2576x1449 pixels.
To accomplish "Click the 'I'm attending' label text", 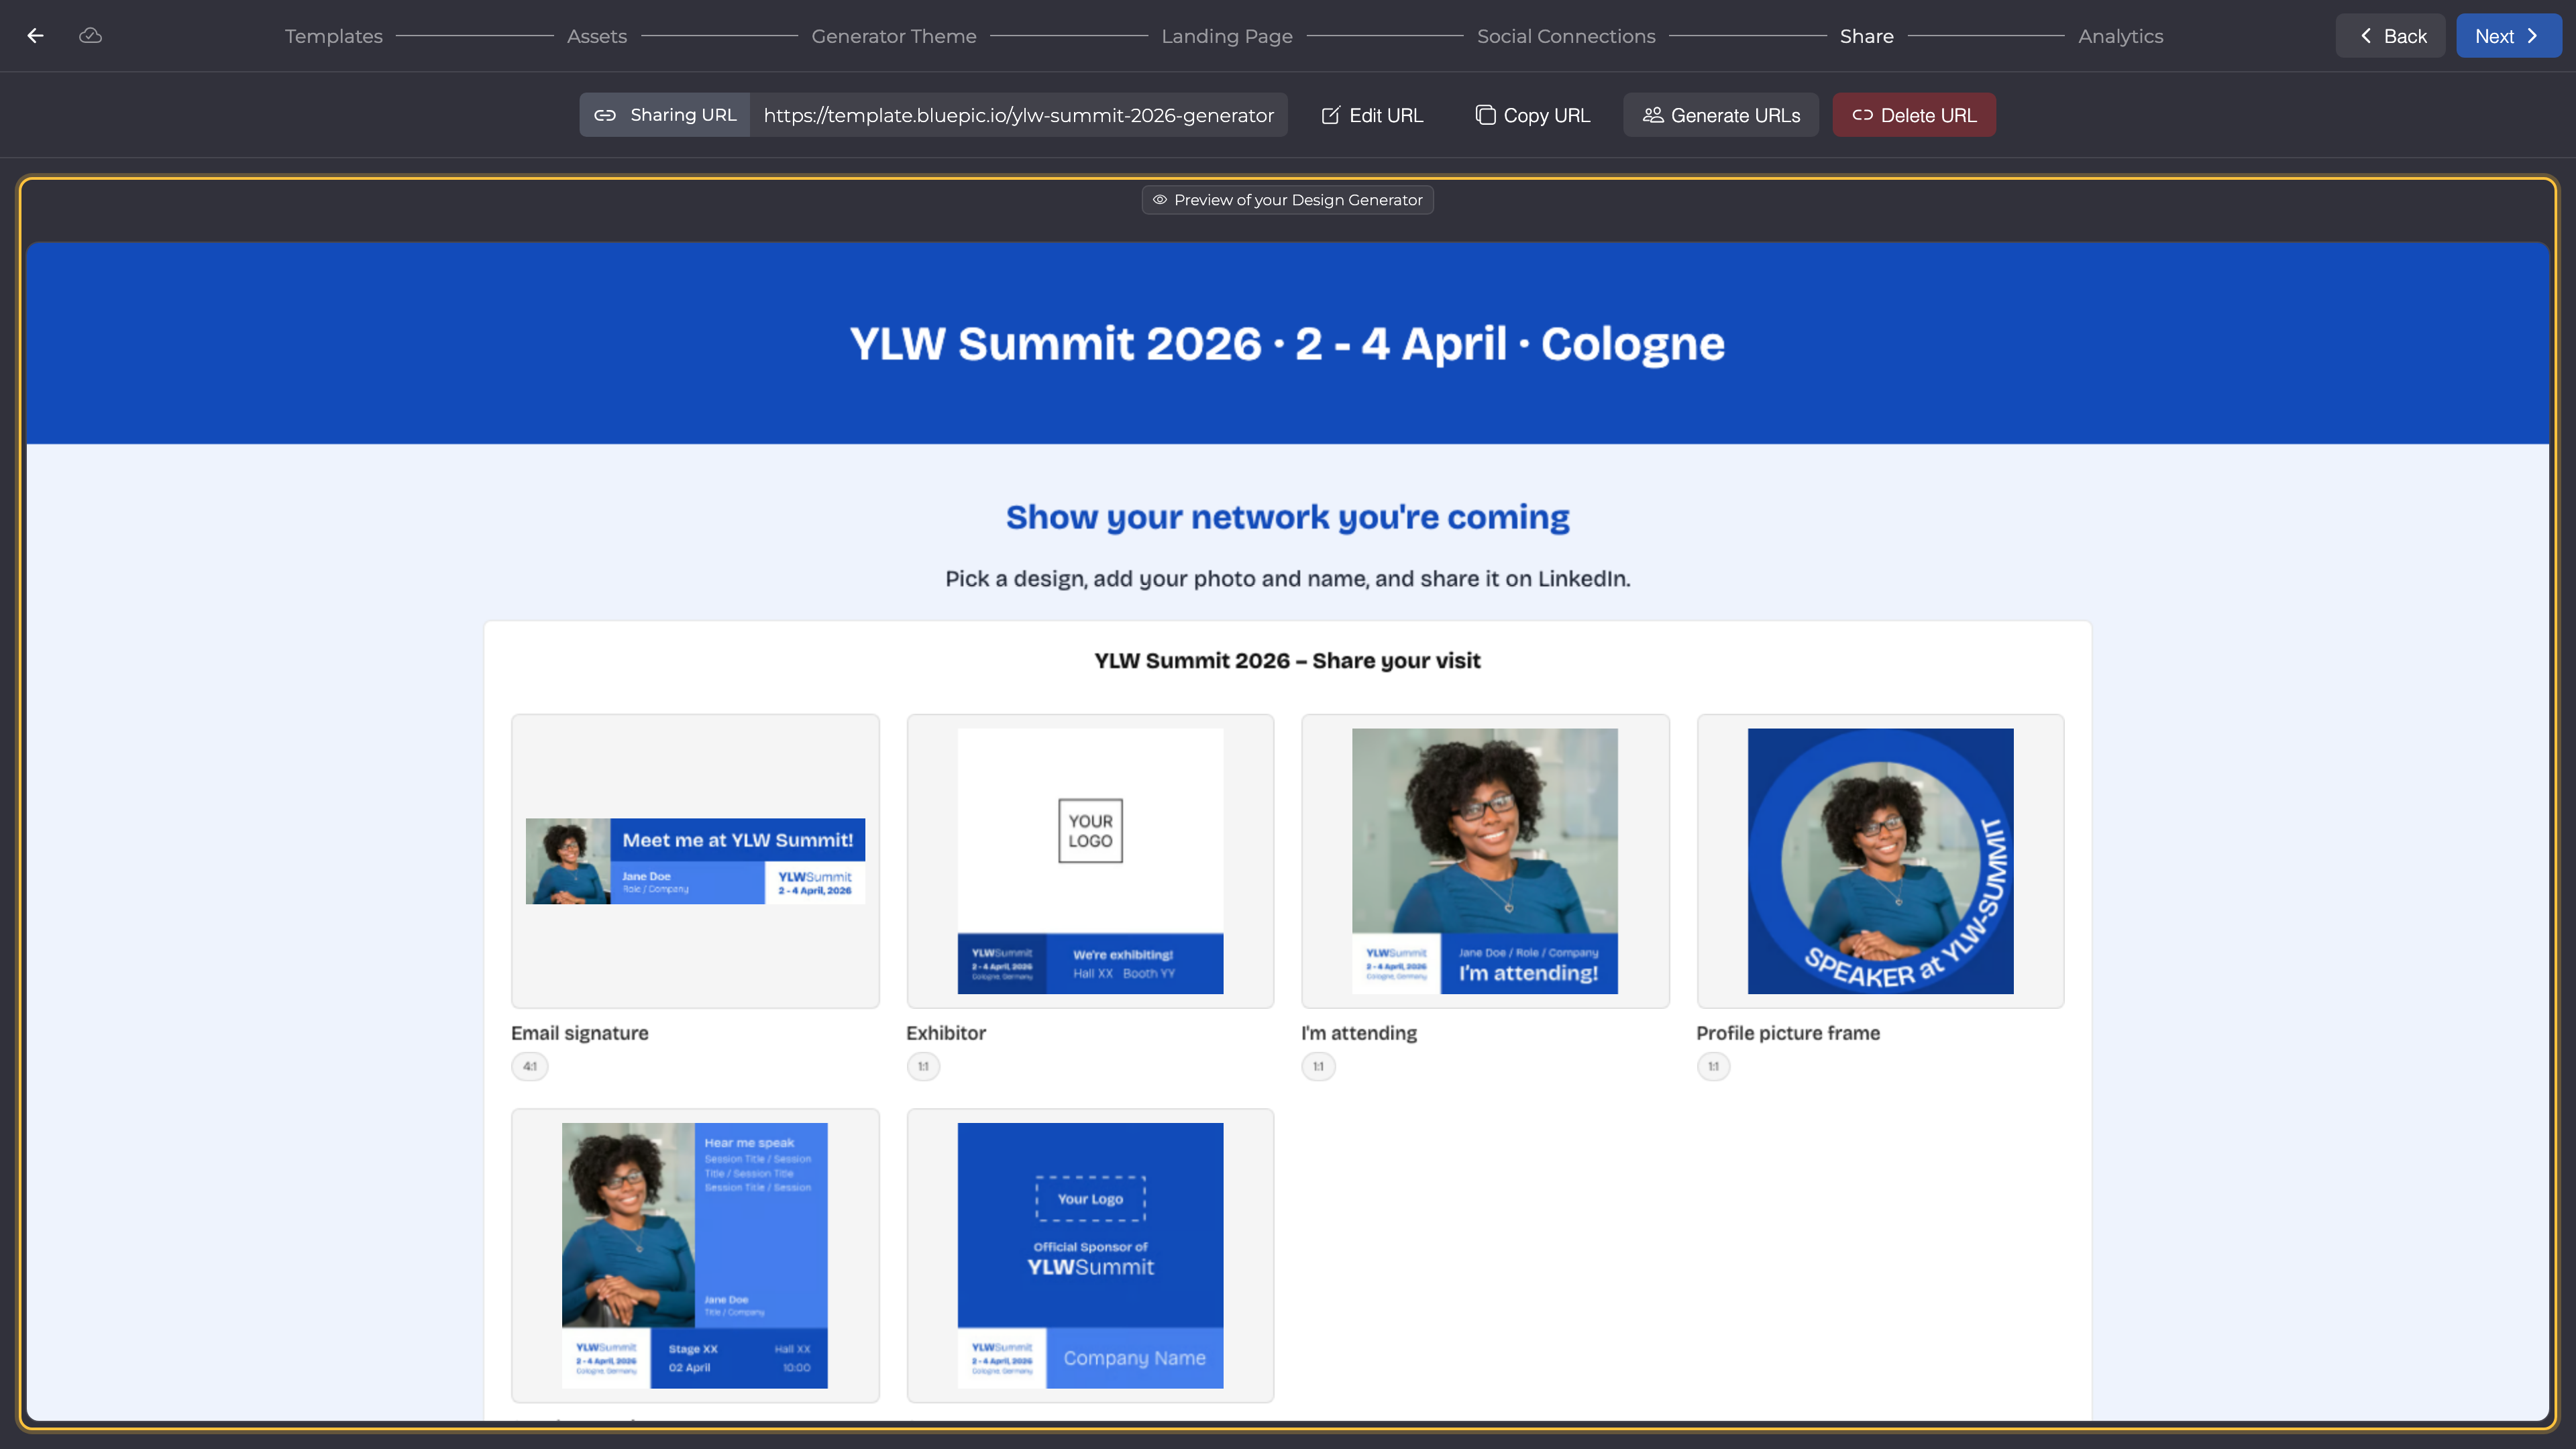I will pos(1359,1033).
